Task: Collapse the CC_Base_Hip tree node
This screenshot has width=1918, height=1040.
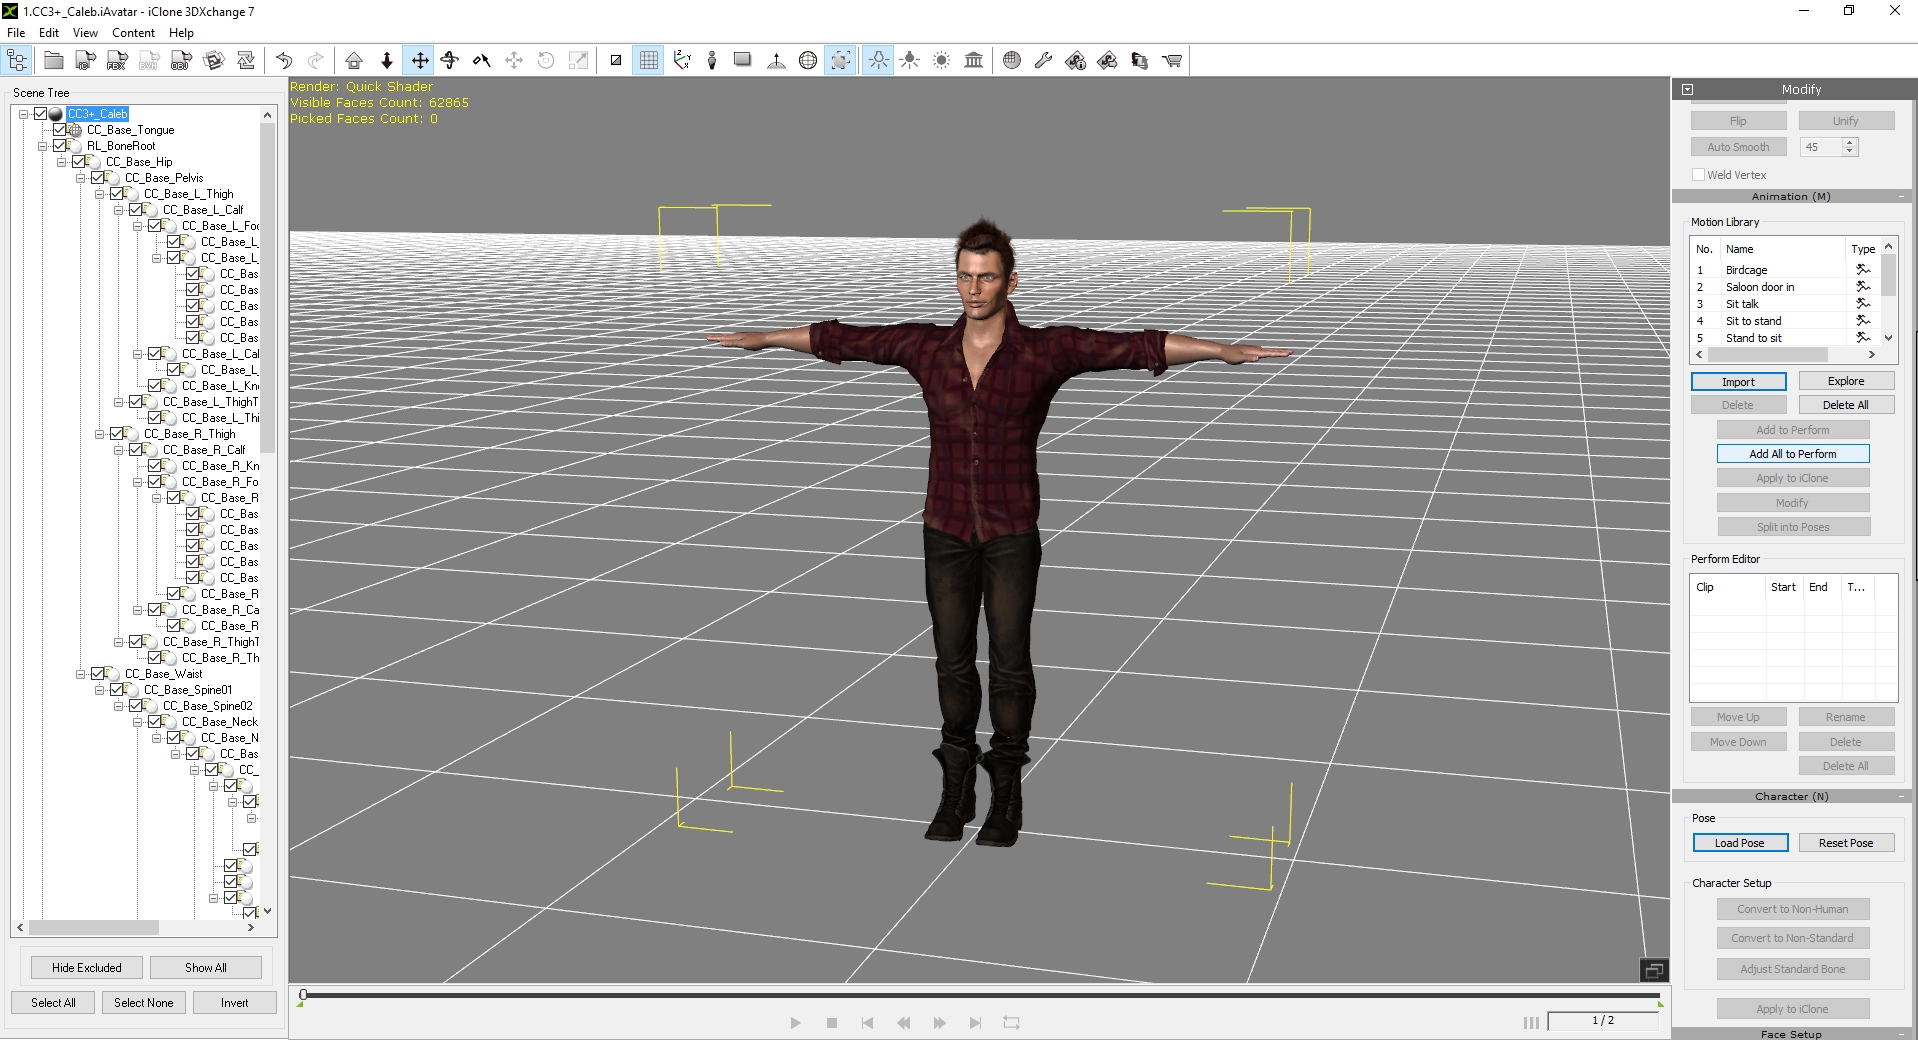Action: coord(62,162)
